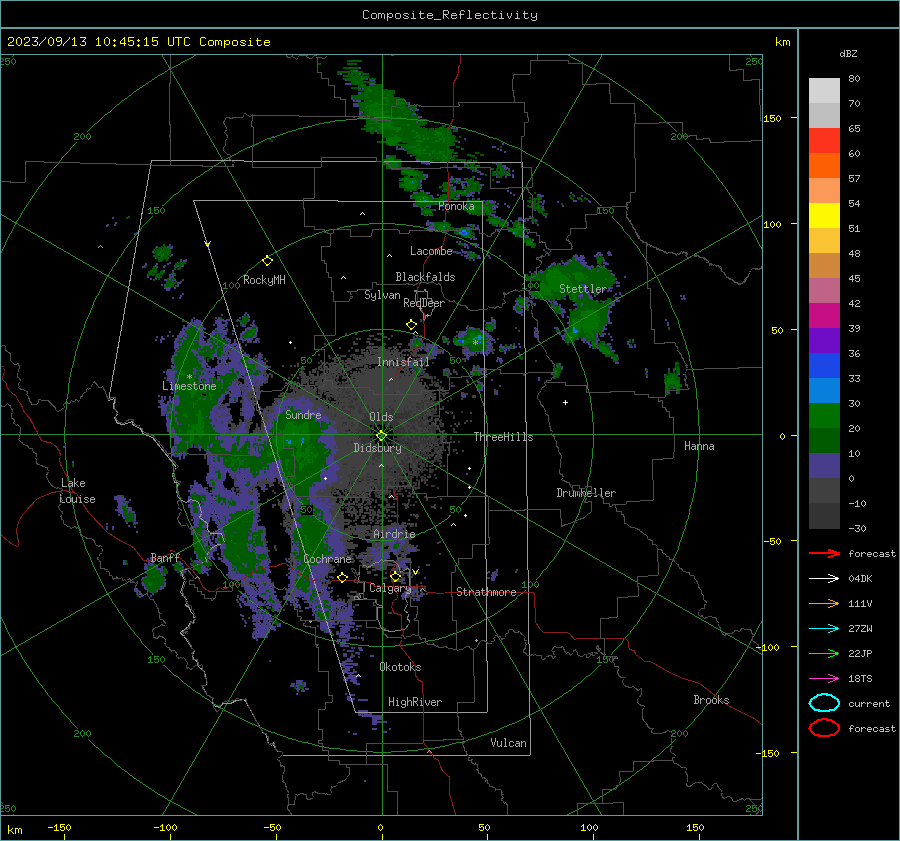Screen dimensions: 900x841
Task: Click the Composite_Reflectivity title text
Action: pyautogui.click(x=449, y=15)
